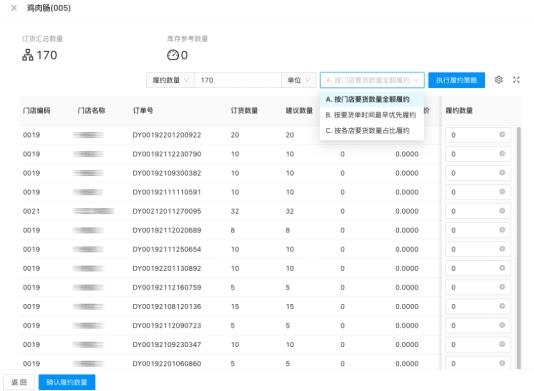This screenshot has width=534, height=391.
Task: Clear 履约数量 in row DY00212011270095
Action: [502, 211]
